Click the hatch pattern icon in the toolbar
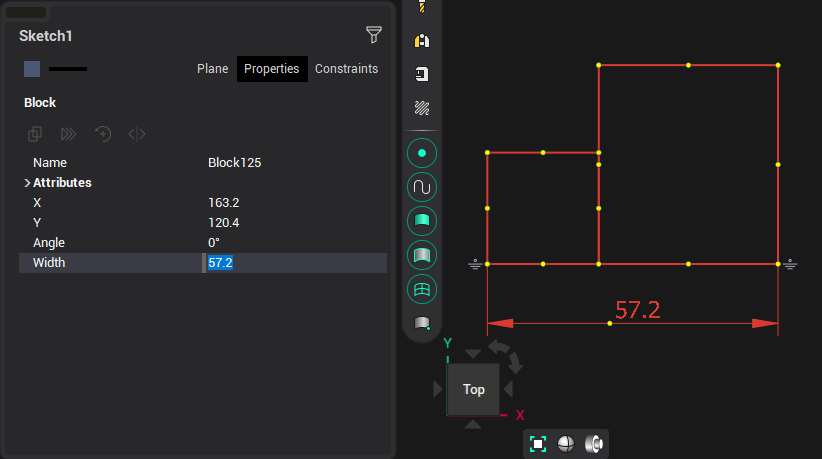822x459 pixels. point(422,108)
